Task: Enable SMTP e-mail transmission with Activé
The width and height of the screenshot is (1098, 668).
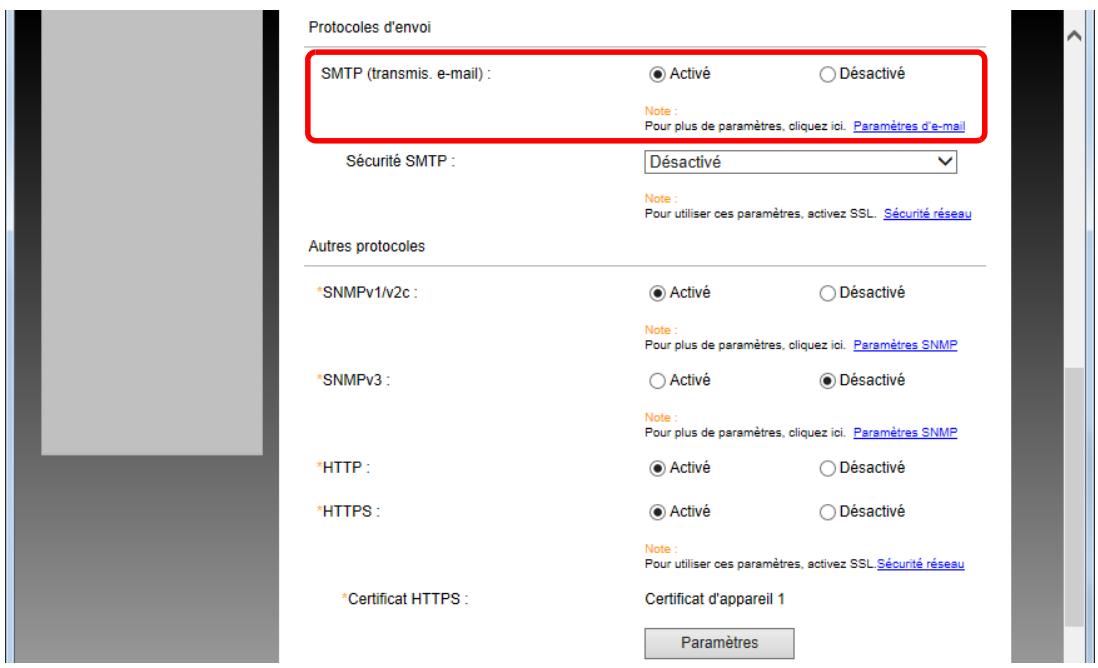Action: (x=658, y=73)
